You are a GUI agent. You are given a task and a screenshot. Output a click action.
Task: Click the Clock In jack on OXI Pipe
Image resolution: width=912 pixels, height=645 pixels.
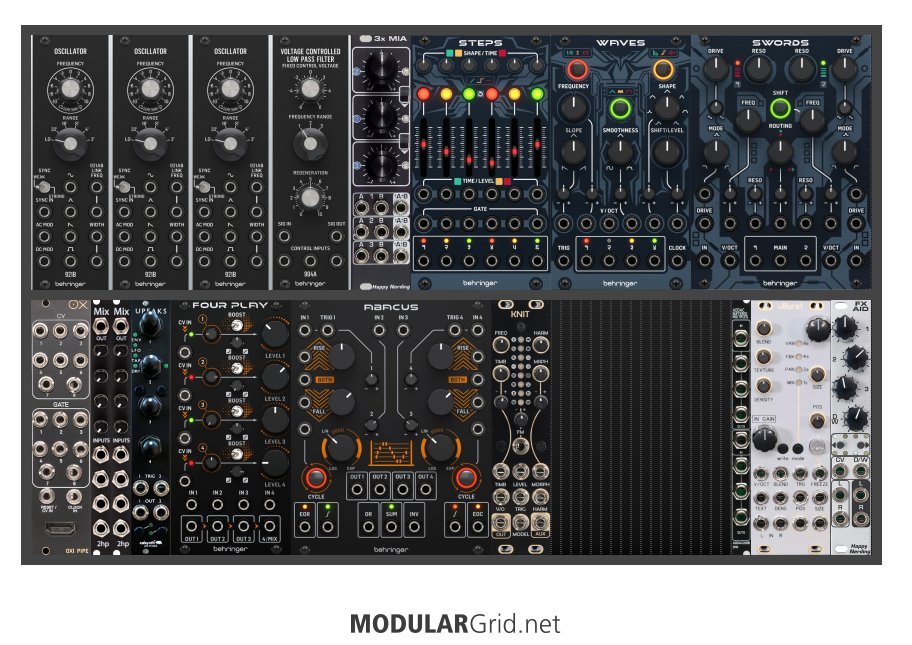74,497
